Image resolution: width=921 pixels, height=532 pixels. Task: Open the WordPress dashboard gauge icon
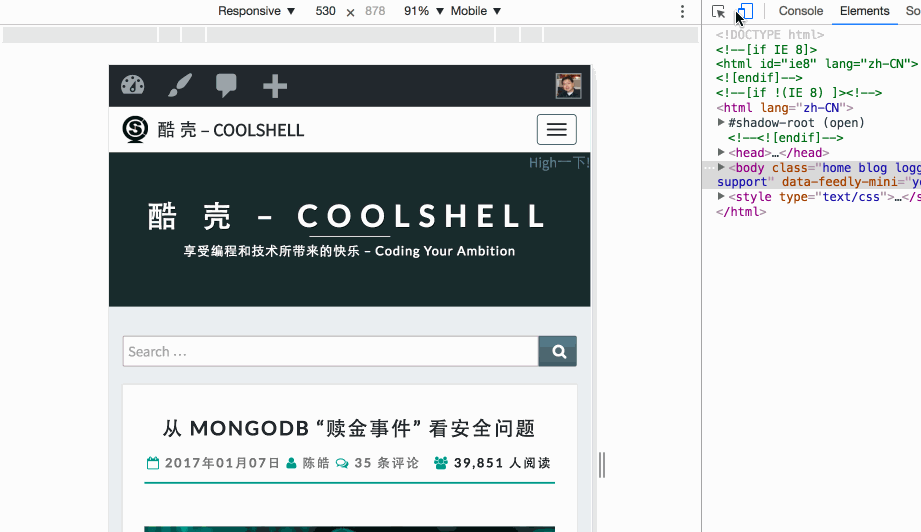point(133,86)
